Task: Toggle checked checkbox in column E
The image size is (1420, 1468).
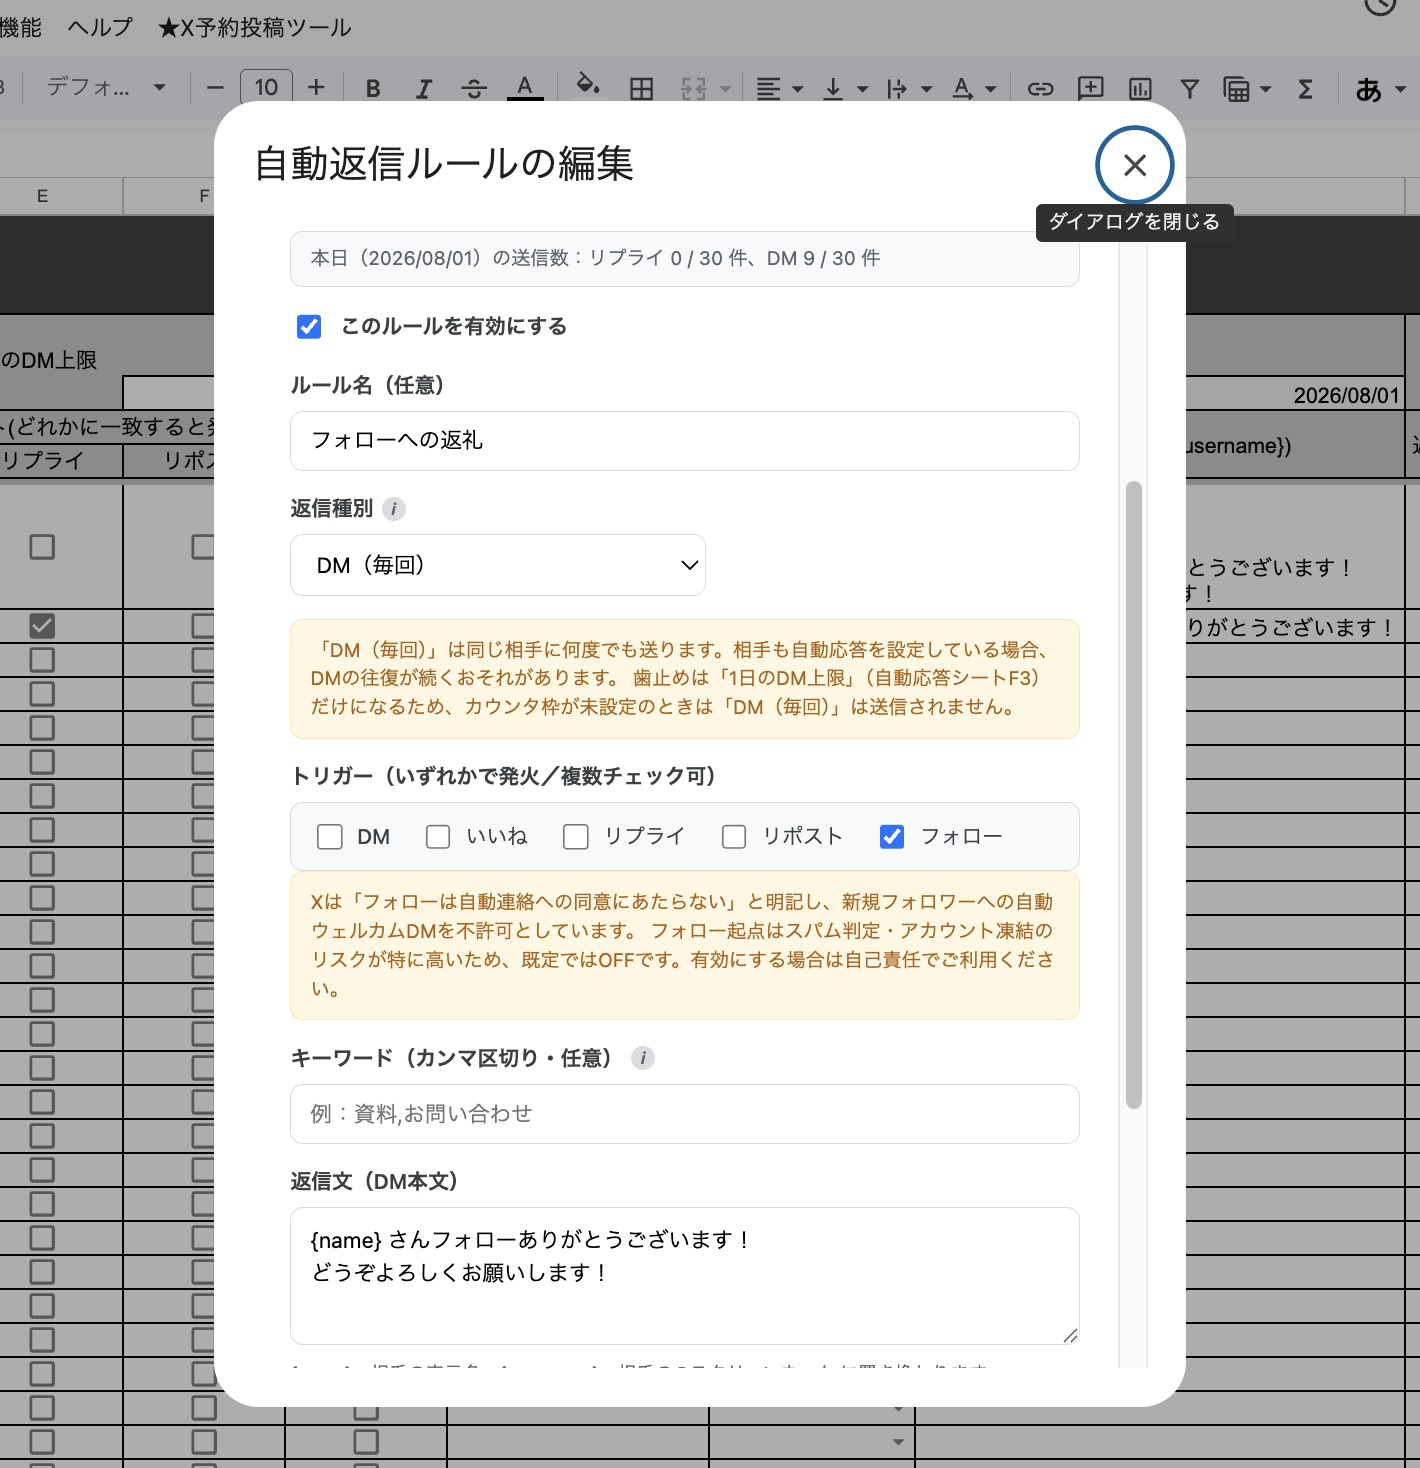Action: [x=42, y=626]
